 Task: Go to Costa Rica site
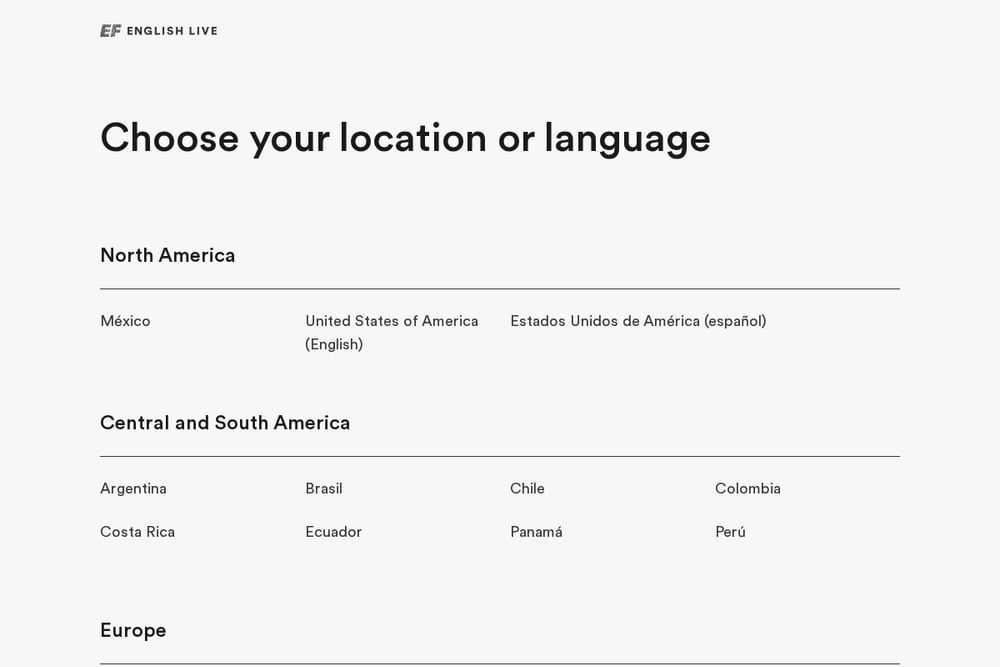[x=137, y=532]
